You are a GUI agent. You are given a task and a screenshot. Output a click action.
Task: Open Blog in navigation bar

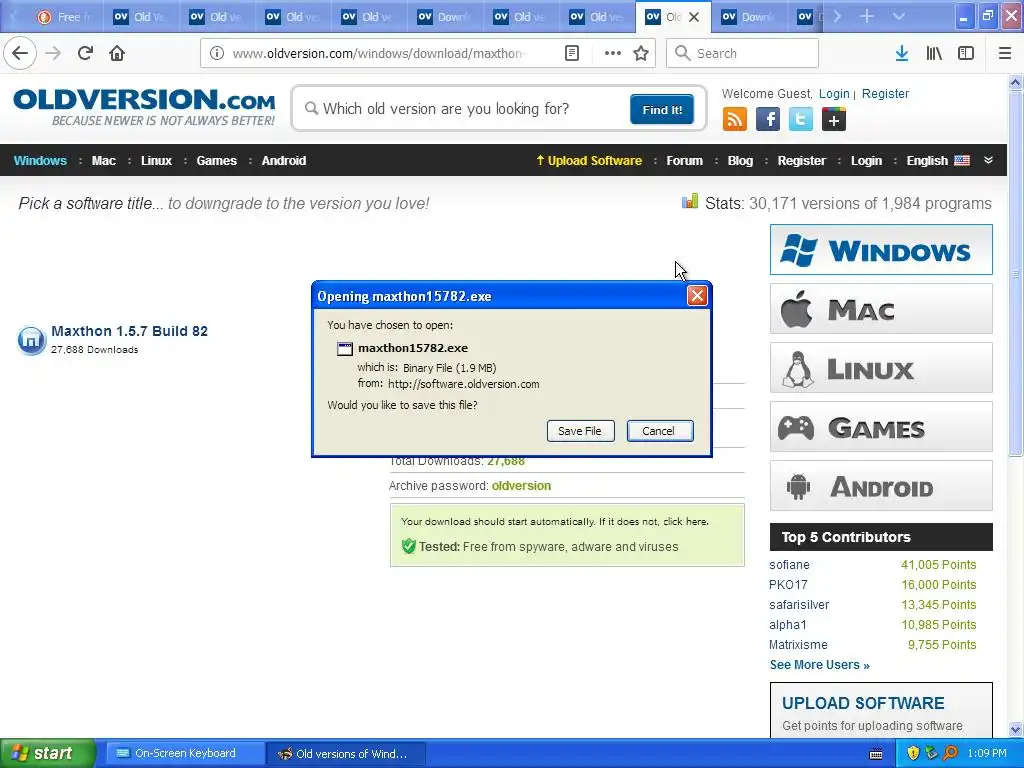click(740, 161)
